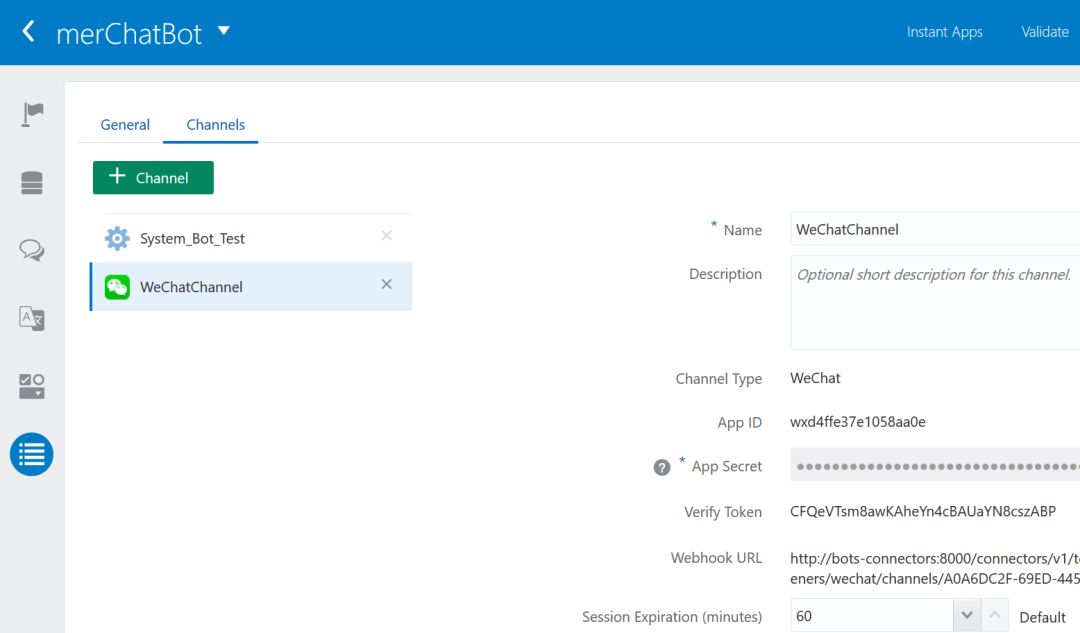Switch to the Channels tab
The width and height of the screenshot is (1080, 633).
[x=215, y=125]
